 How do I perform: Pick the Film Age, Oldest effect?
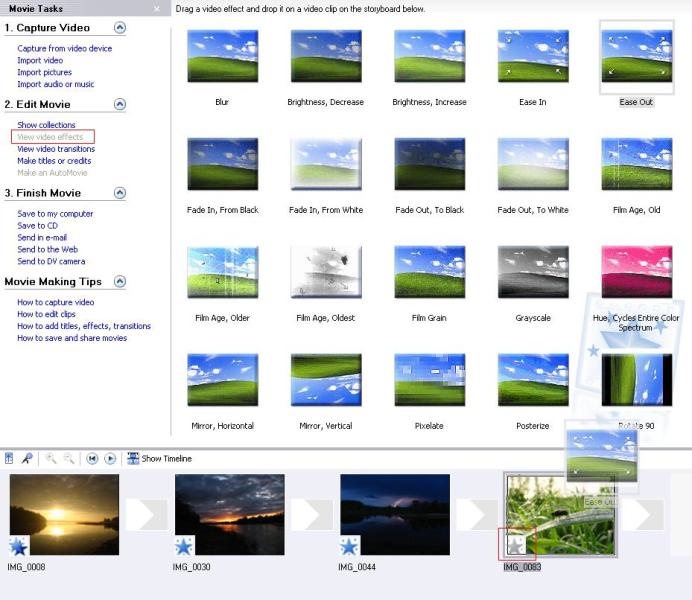click(326, 272)
